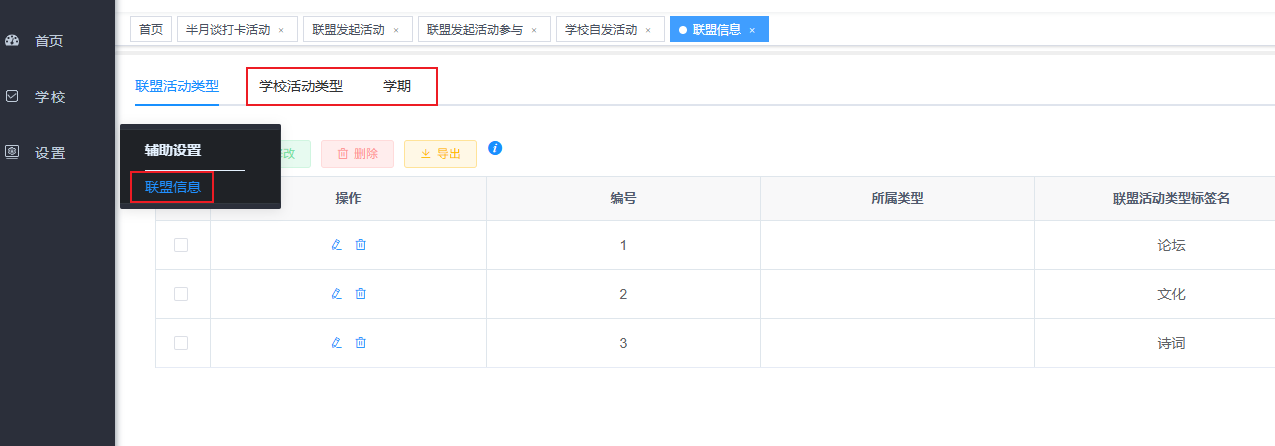Select the checkbox for row 2
1275x446 pixels.
pos(181,294)
